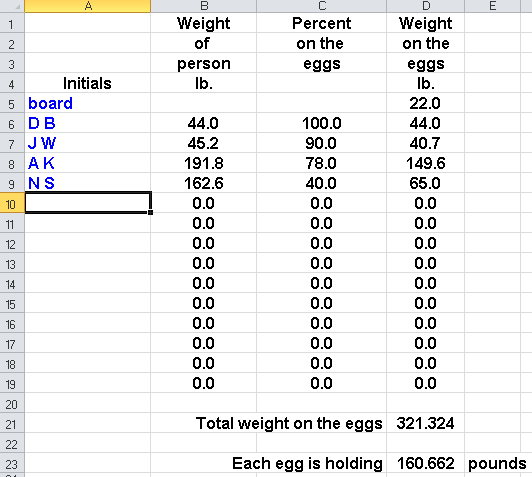
Task: Select the cell showing 160.662
Action: pyautogui.click(x=425, y=463)
